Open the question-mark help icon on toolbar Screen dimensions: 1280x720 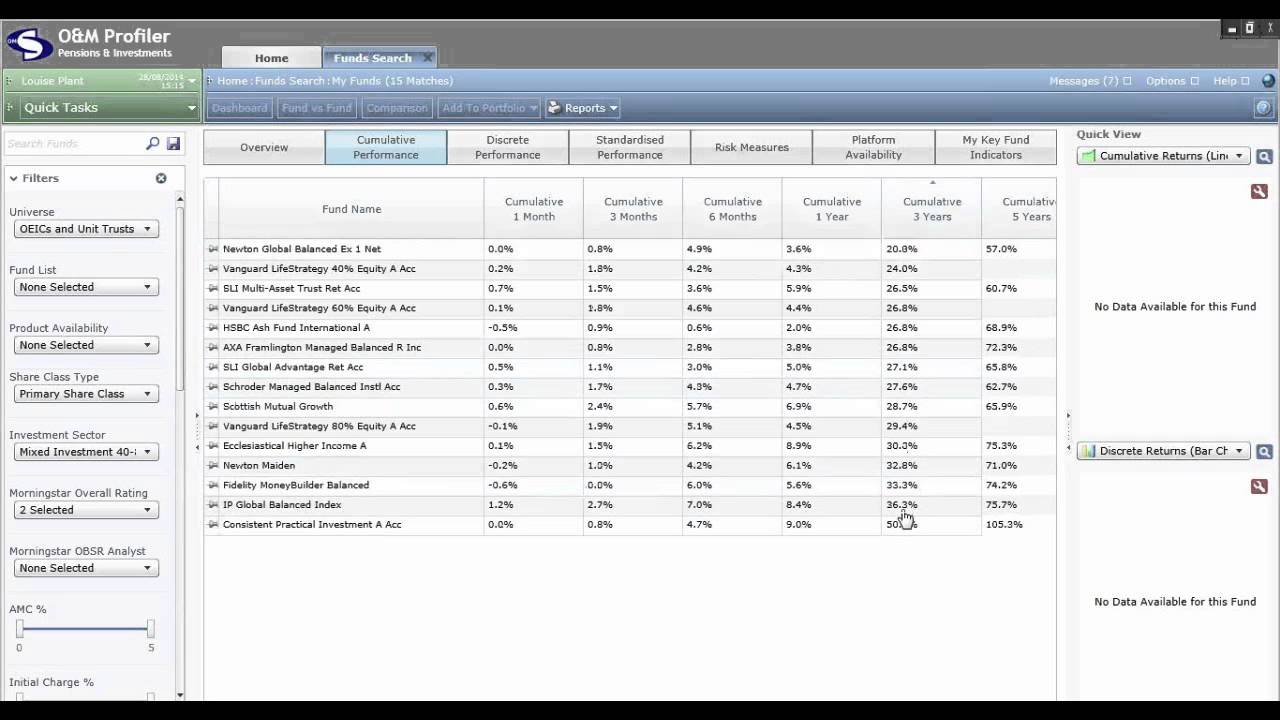1263,108
